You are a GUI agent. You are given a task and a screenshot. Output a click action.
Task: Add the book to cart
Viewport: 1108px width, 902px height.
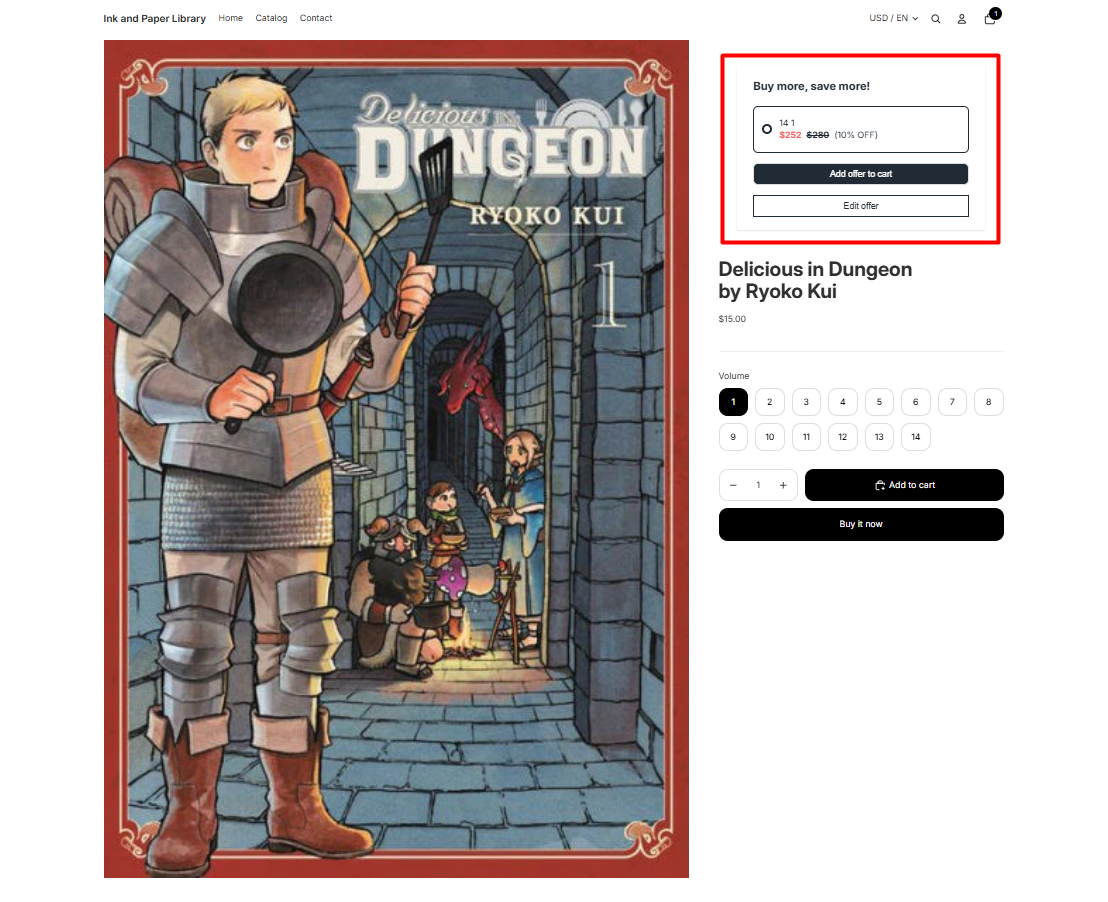904,485
